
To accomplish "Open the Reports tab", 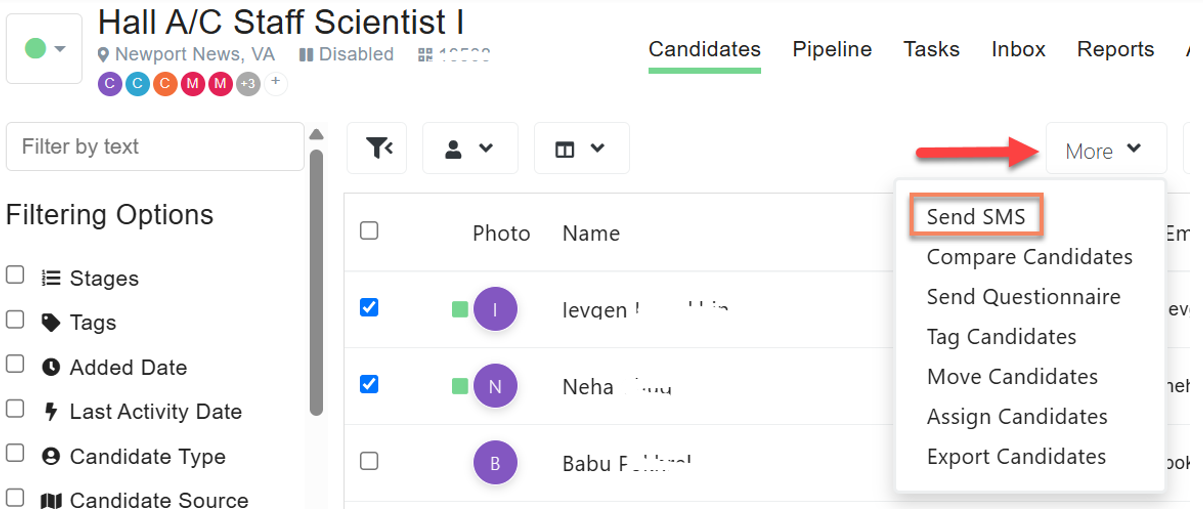I will click(x=1115, y=49).
